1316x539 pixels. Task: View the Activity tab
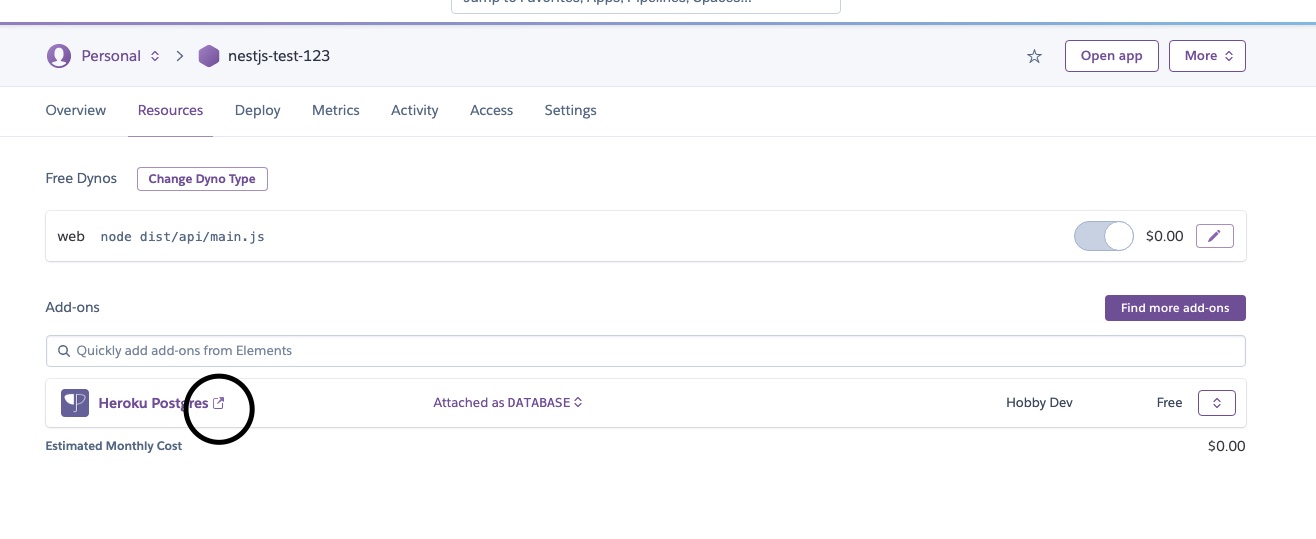click(415, 110)
